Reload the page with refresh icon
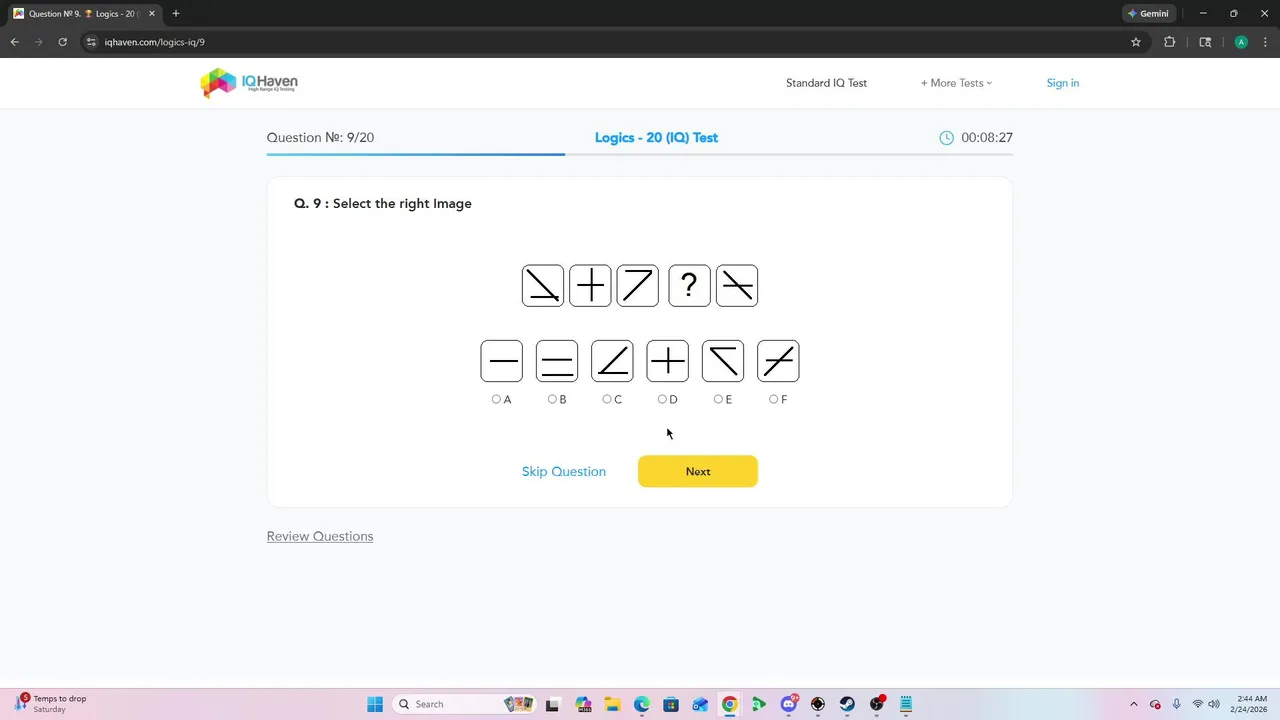 [x=62, y=42]
